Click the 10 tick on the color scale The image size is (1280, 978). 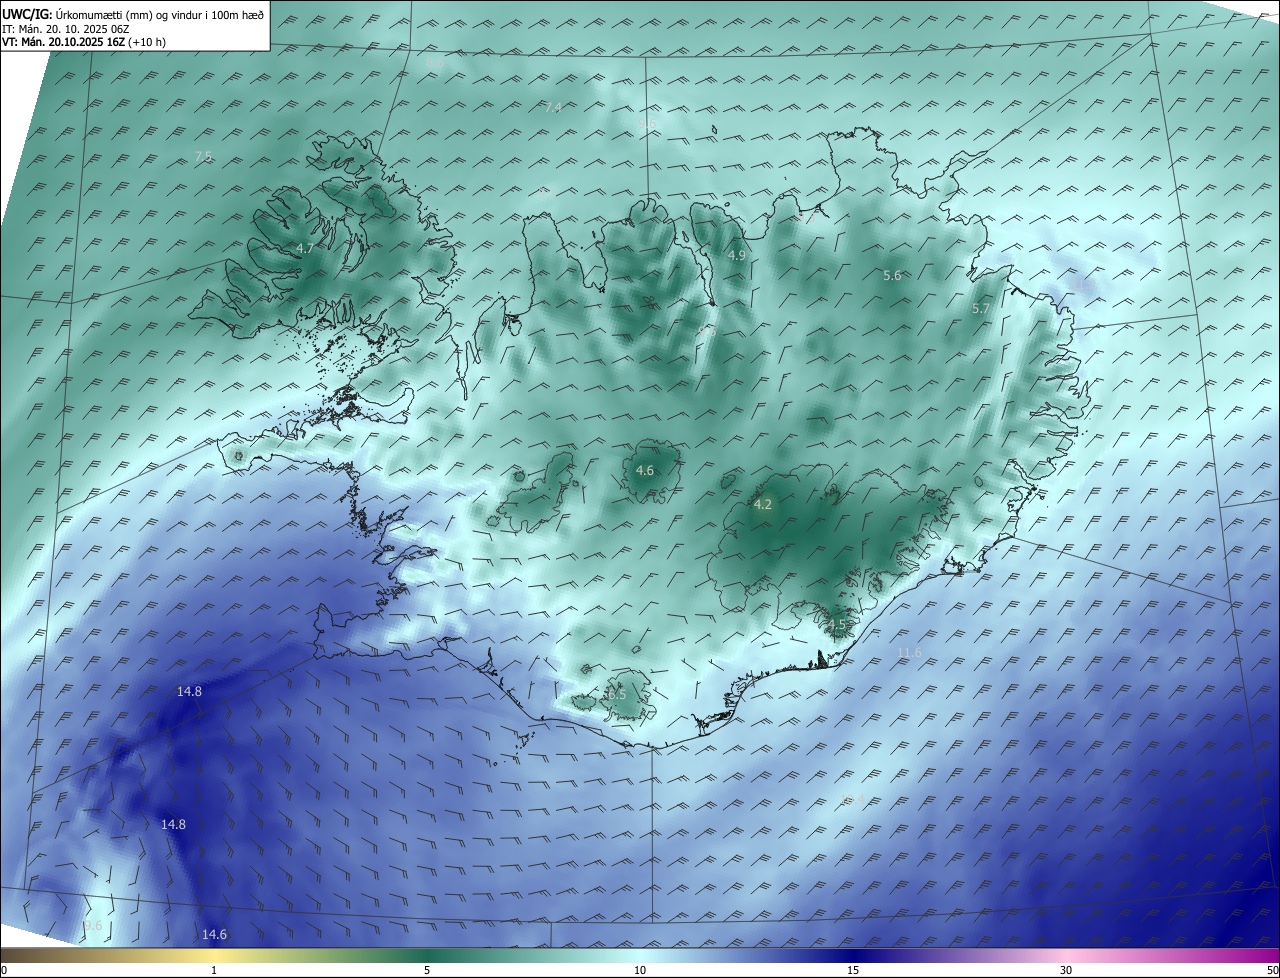point(640,970)
